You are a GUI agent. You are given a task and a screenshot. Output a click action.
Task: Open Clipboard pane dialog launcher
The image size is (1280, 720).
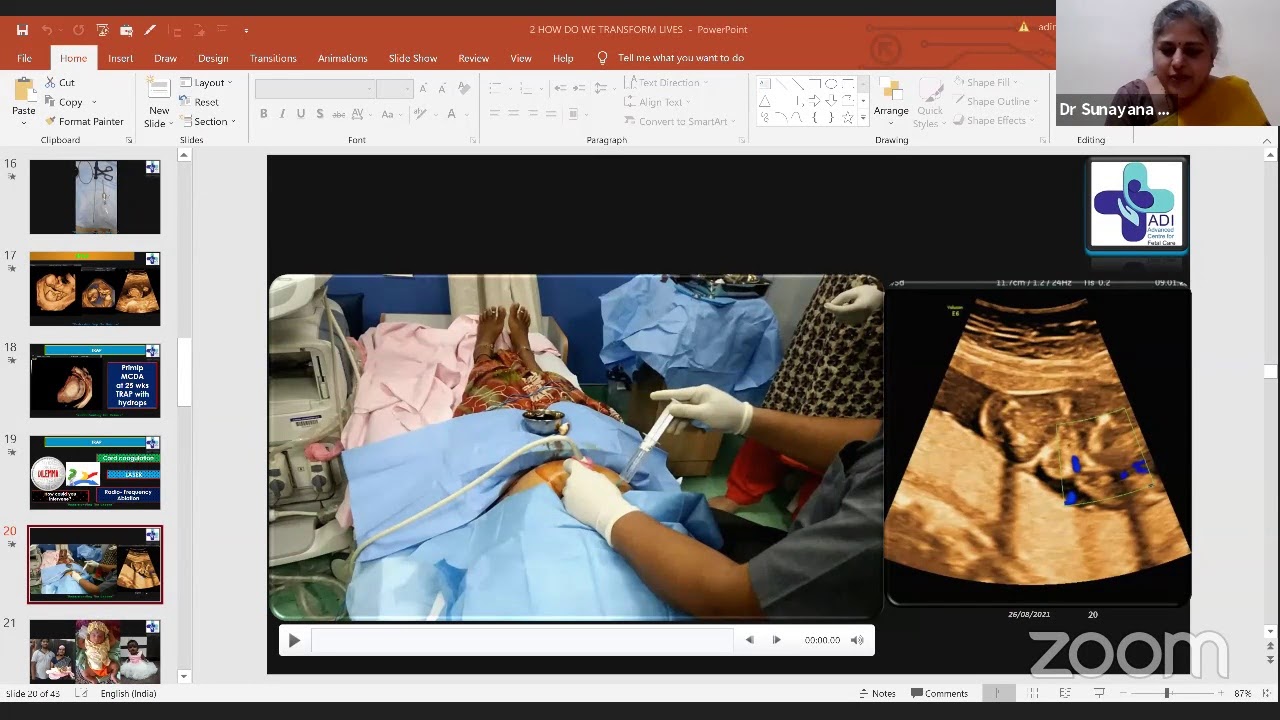[129, 140]
